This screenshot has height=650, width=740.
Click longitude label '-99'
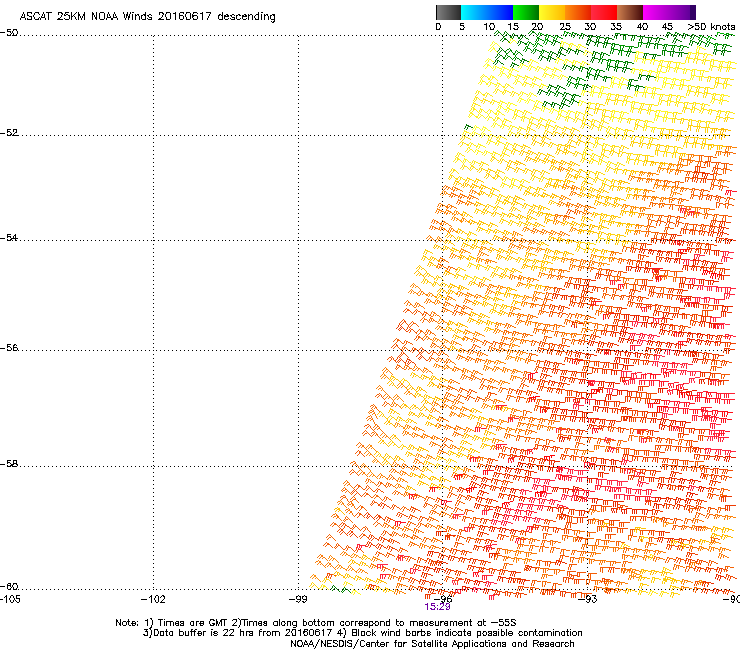click(298, 599)
